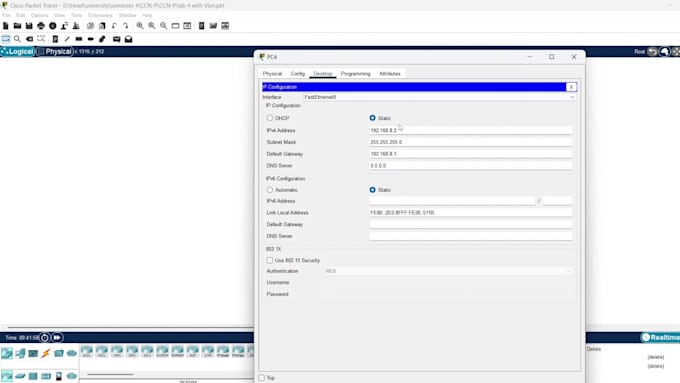Pick the first 4331 router device

coord(87,351)
